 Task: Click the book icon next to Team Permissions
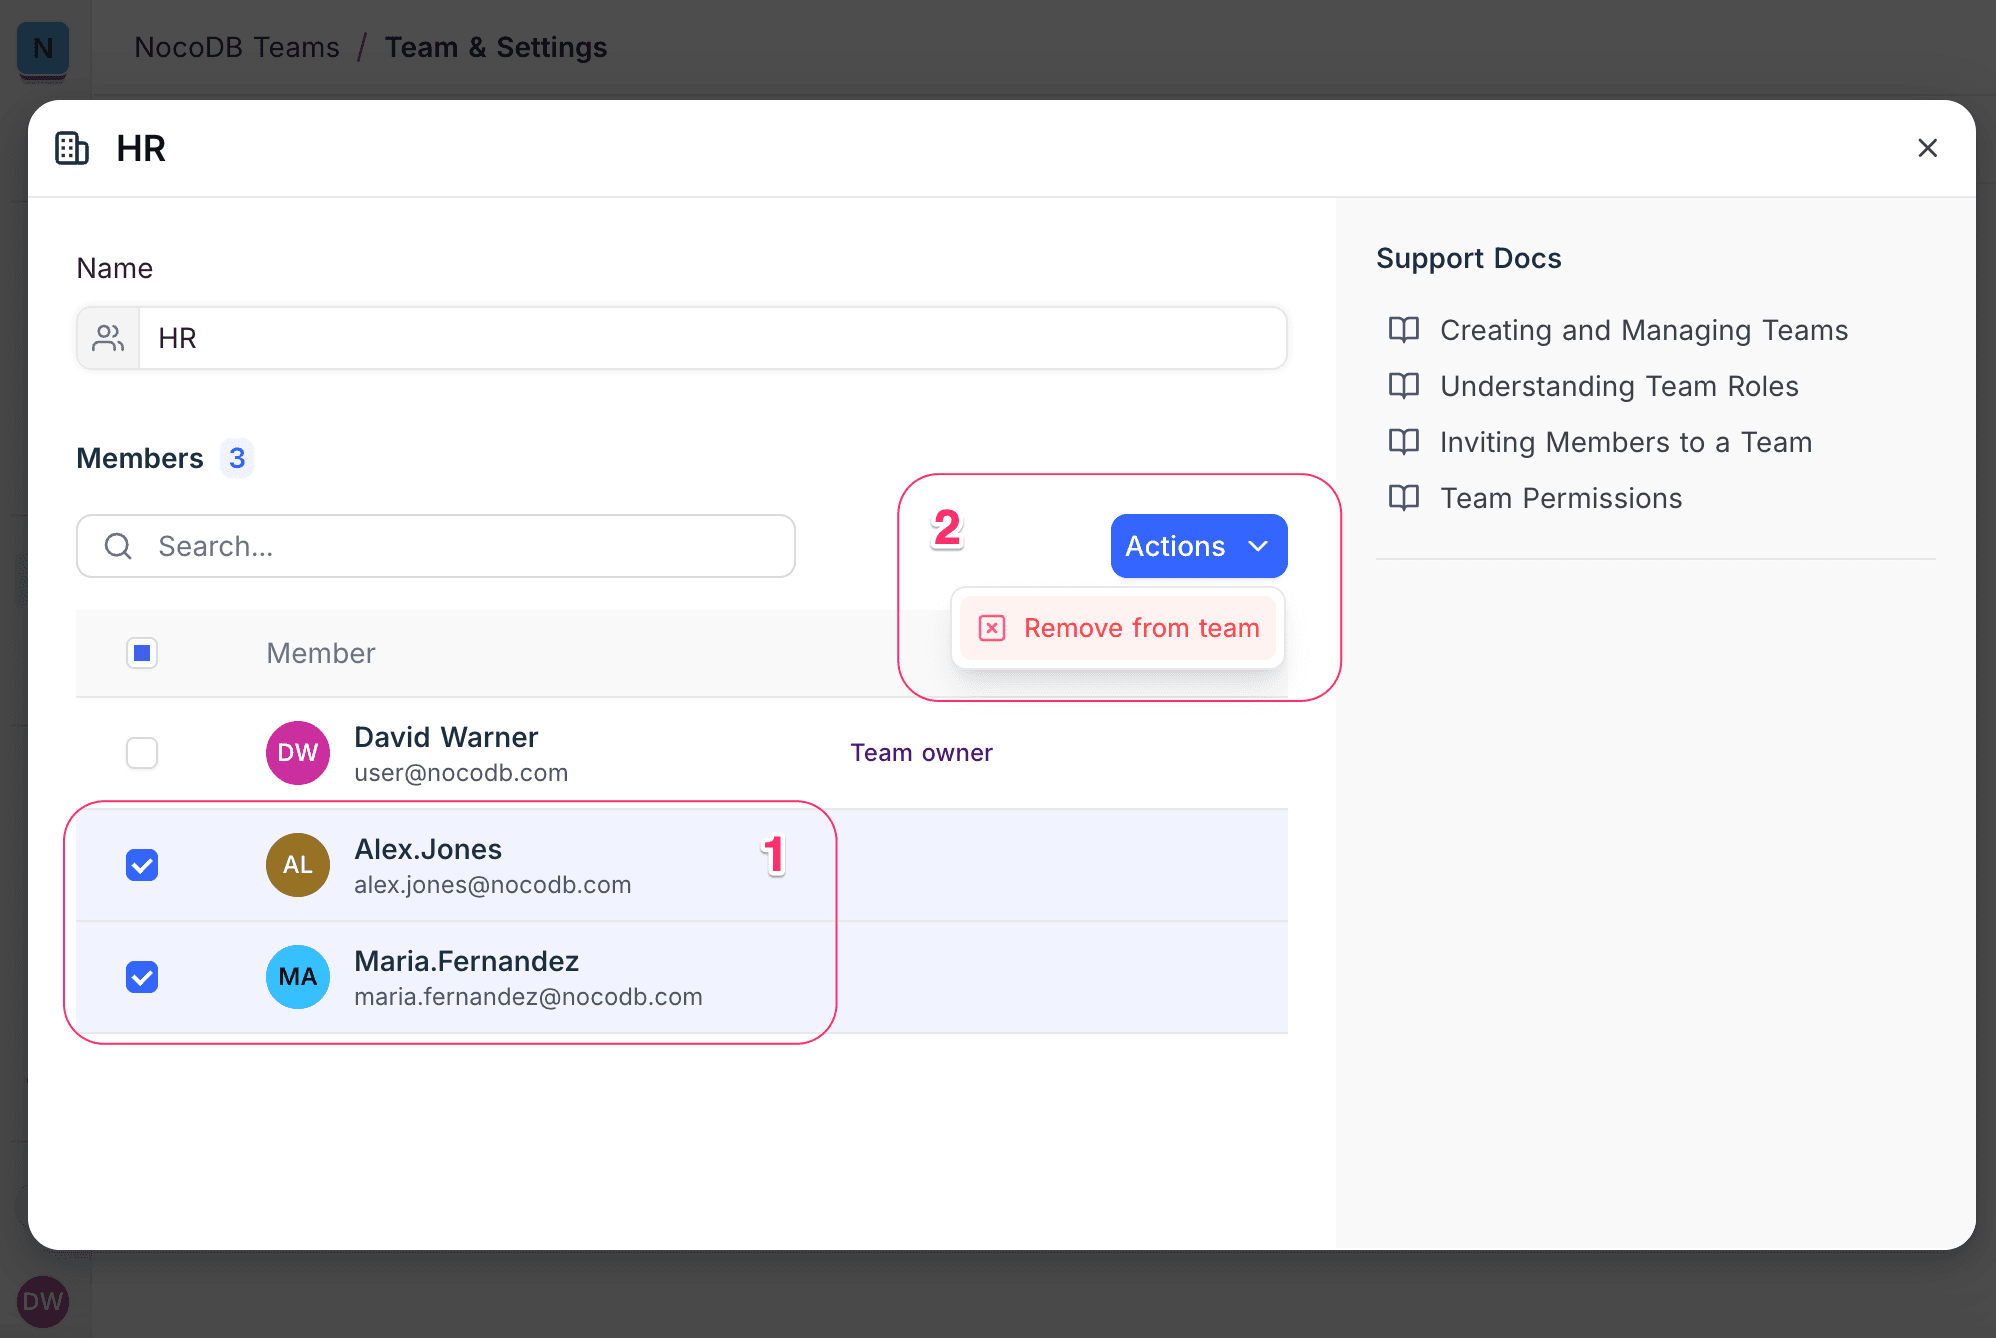click(1404, 497)
